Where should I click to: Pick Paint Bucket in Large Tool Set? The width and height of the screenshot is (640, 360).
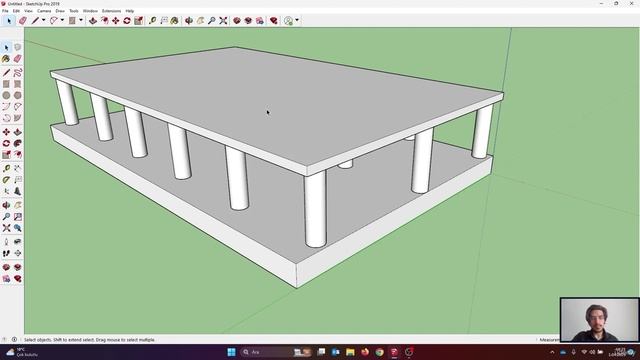6,59
